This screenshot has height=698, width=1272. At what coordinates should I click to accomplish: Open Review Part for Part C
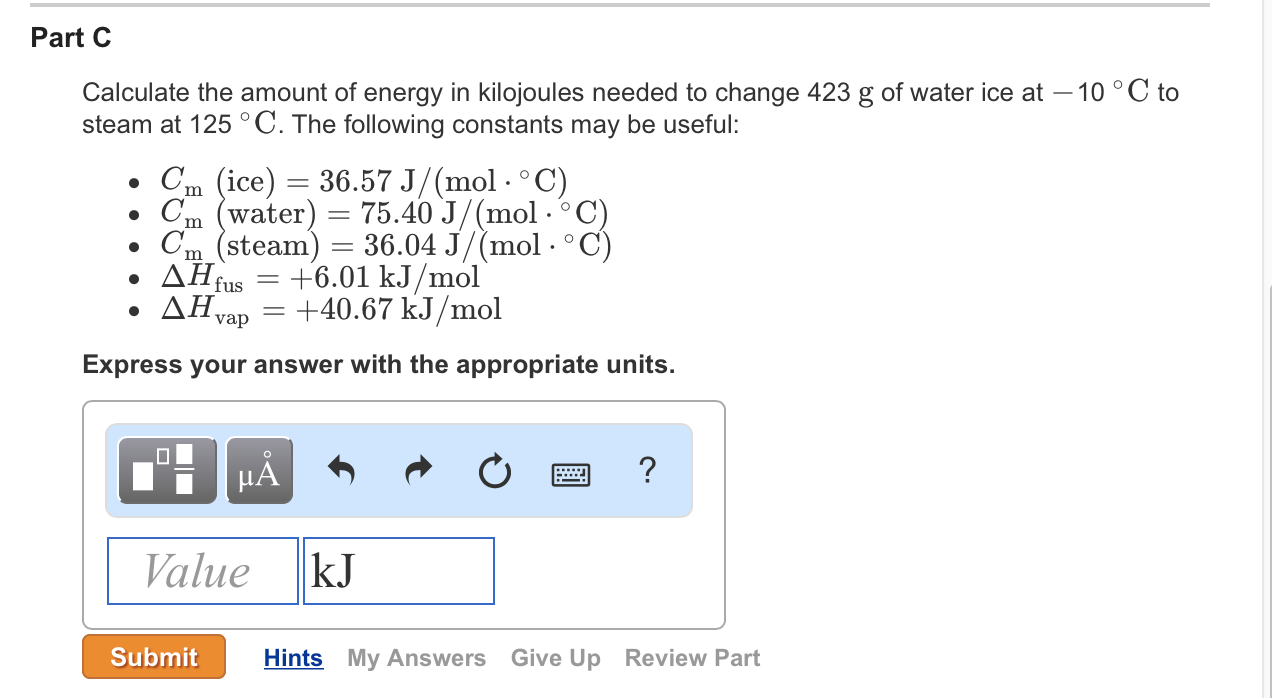[692, 656]
